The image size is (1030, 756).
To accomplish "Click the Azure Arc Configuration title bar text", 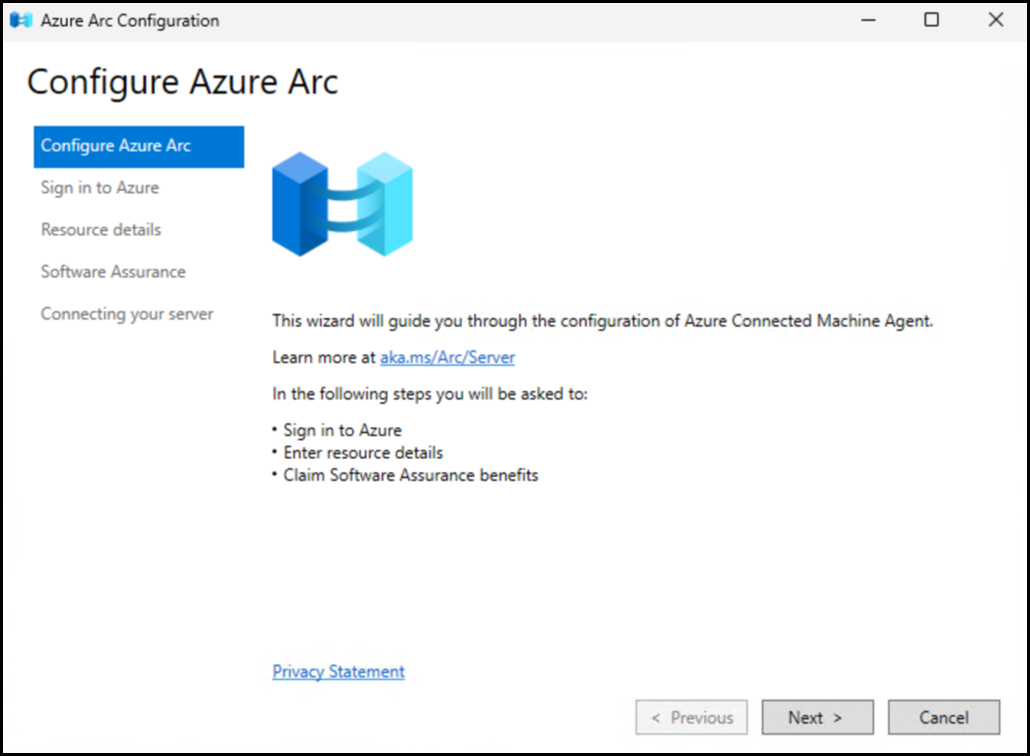I will 130,21.
